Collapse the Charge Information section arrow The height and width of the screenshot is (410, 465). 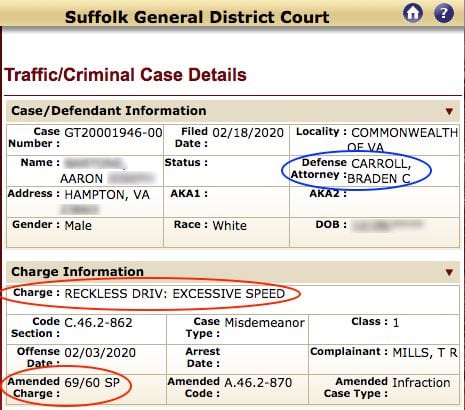click(x=449, y=272)
